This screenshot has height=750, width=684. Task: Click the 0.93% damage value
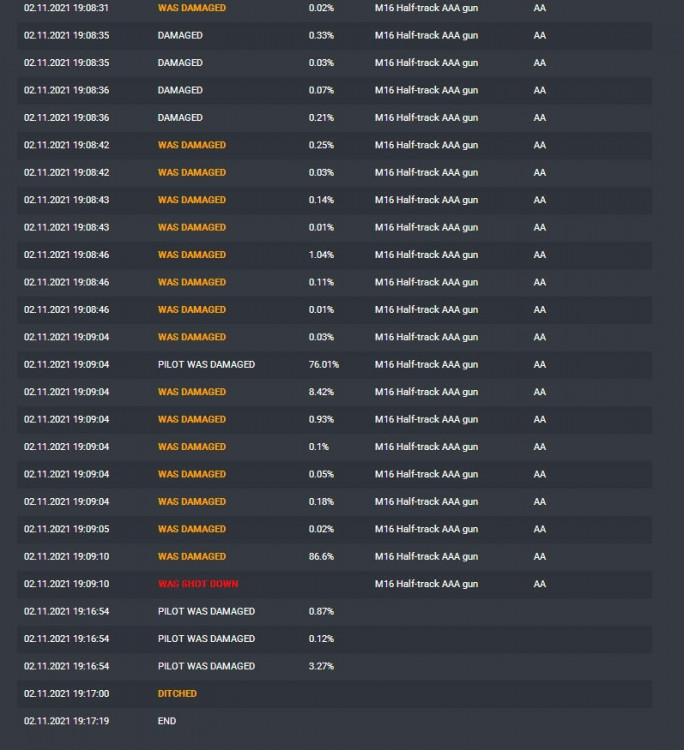[321, 419]
